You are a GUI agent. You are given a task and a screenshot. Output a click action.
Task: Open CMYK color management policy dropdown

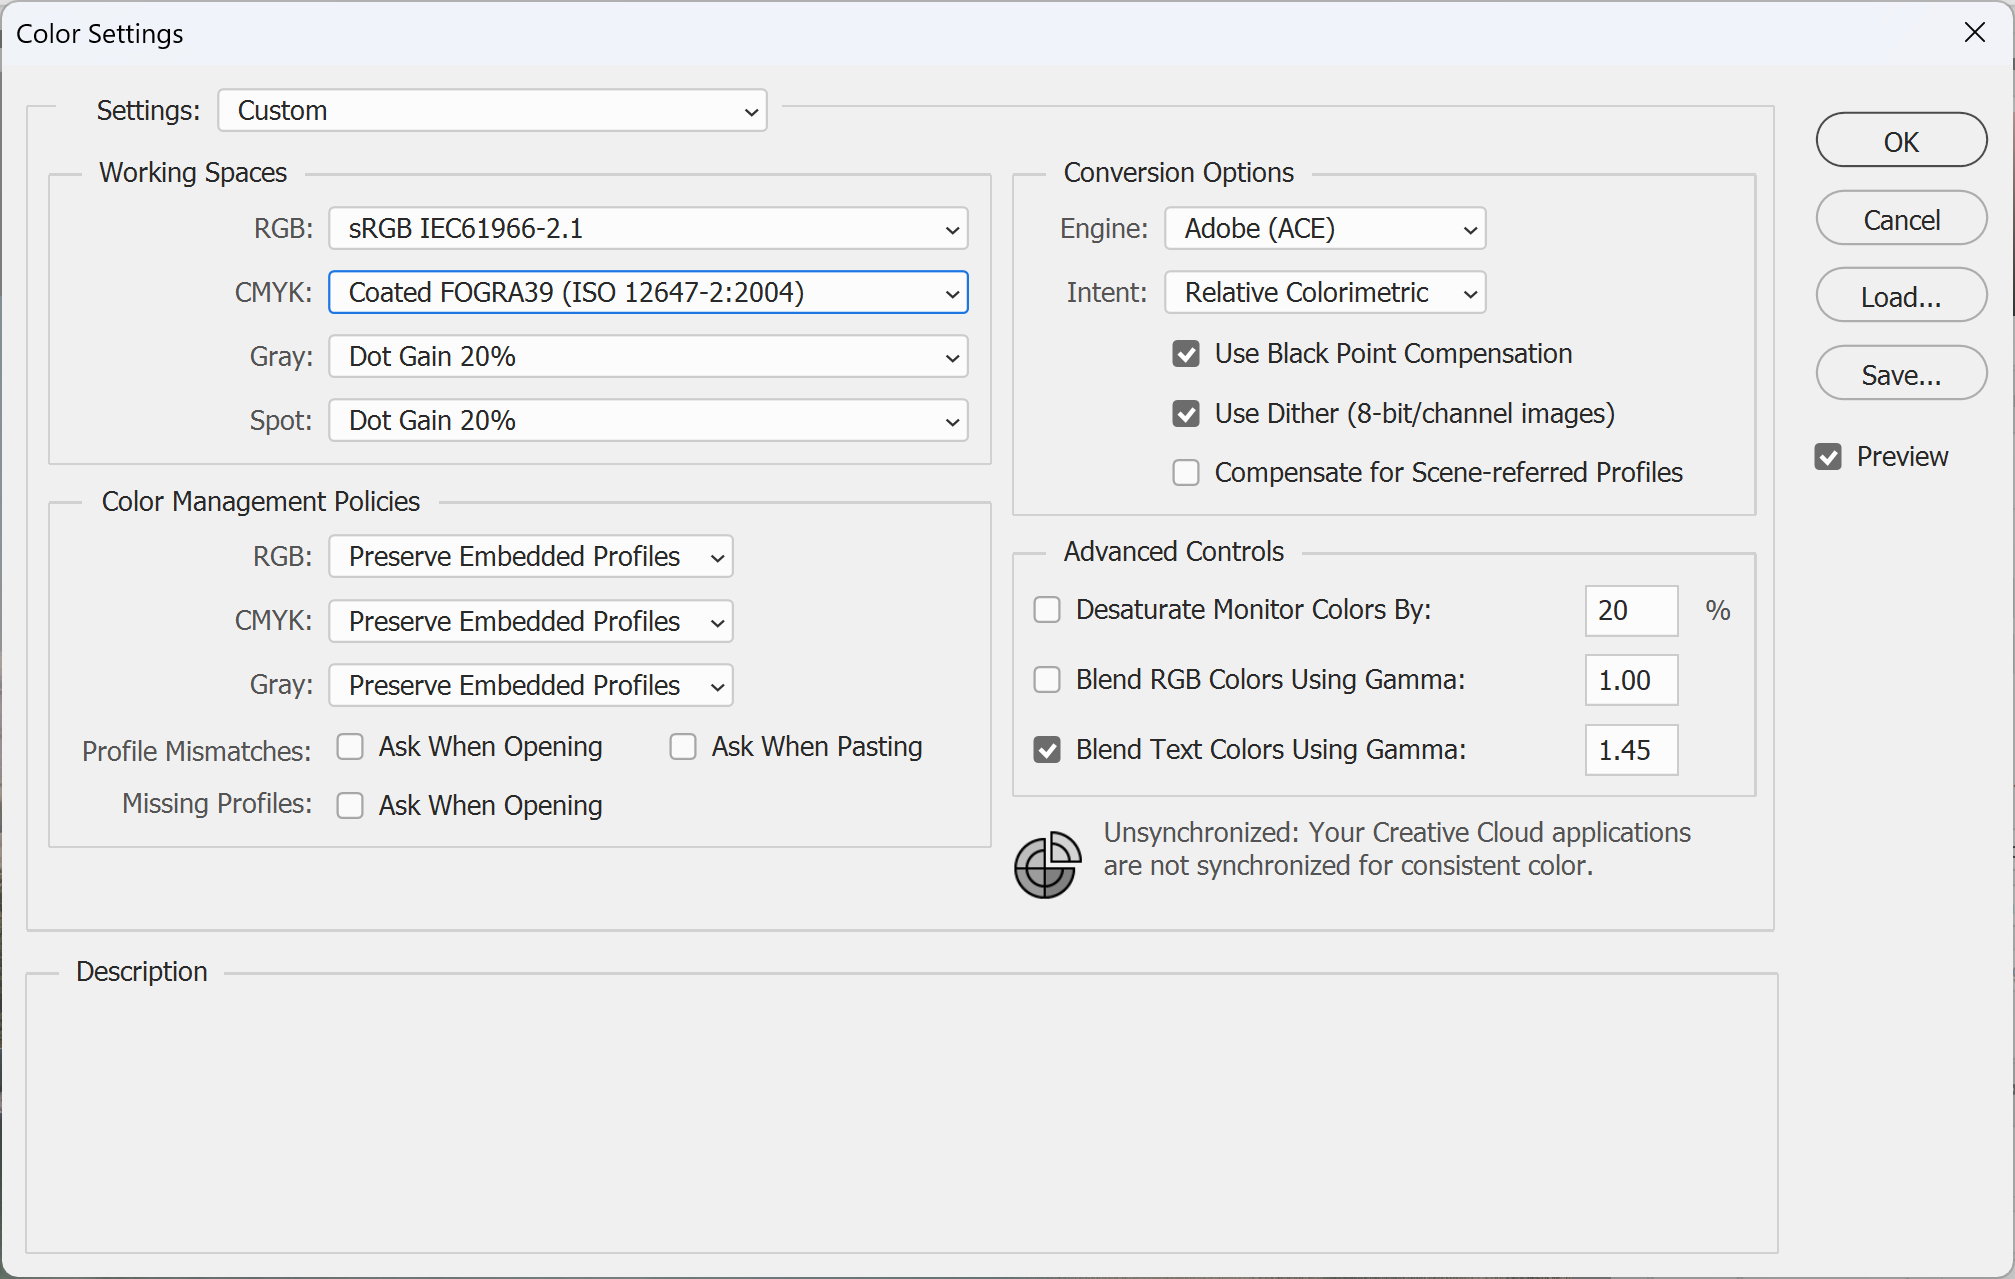click(x=531, y=621)
